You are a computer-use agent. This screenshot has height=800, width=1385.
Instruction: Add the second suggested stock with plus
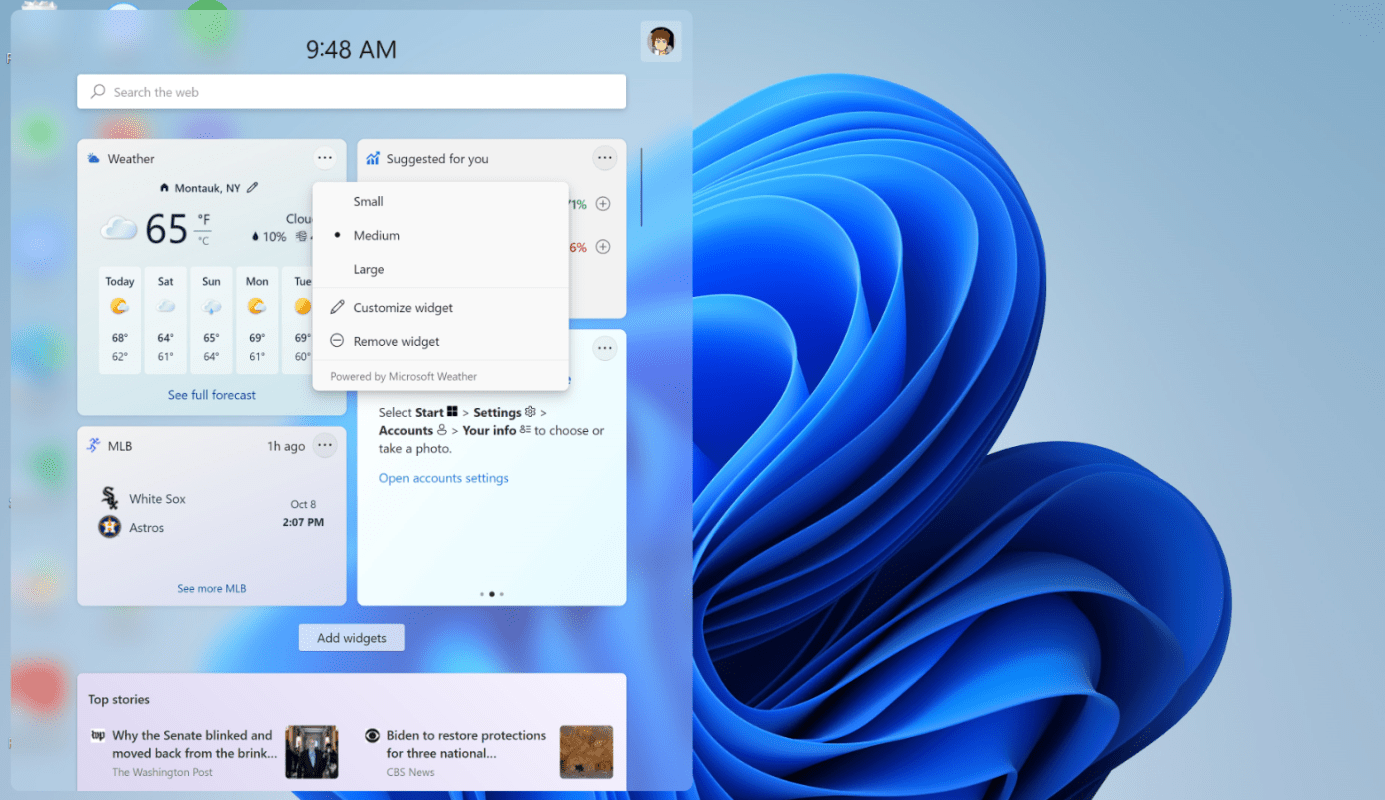coord(603,247)
